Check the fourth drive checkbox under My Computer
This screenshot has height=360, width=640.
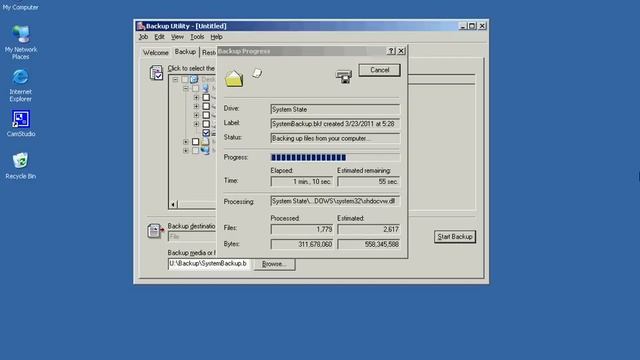point(206,124)
